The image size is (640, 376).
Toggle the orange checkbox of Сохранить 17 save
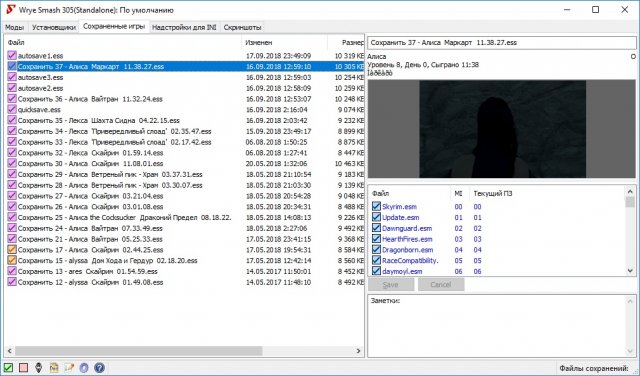click(12, 249)
